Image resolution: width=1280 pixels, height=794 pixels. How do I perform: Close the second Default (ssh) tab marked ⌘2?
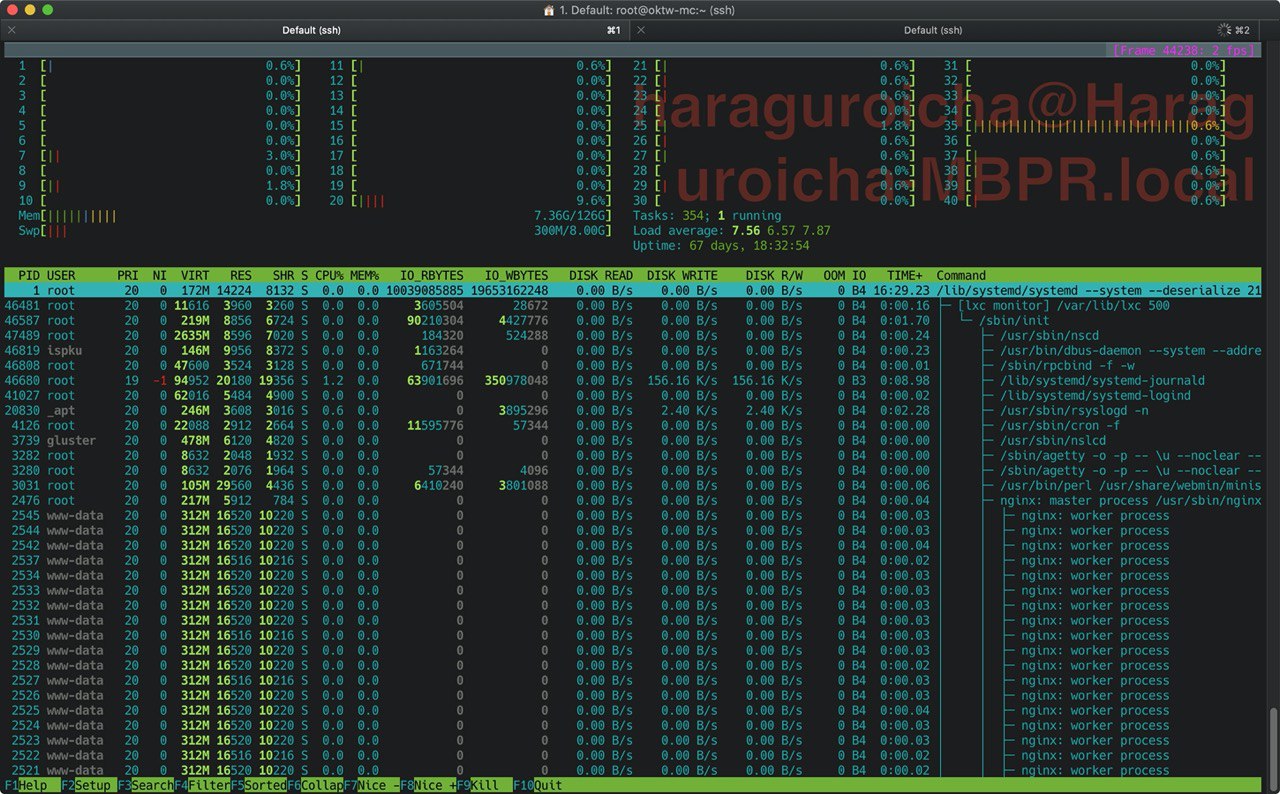point(641,31)
